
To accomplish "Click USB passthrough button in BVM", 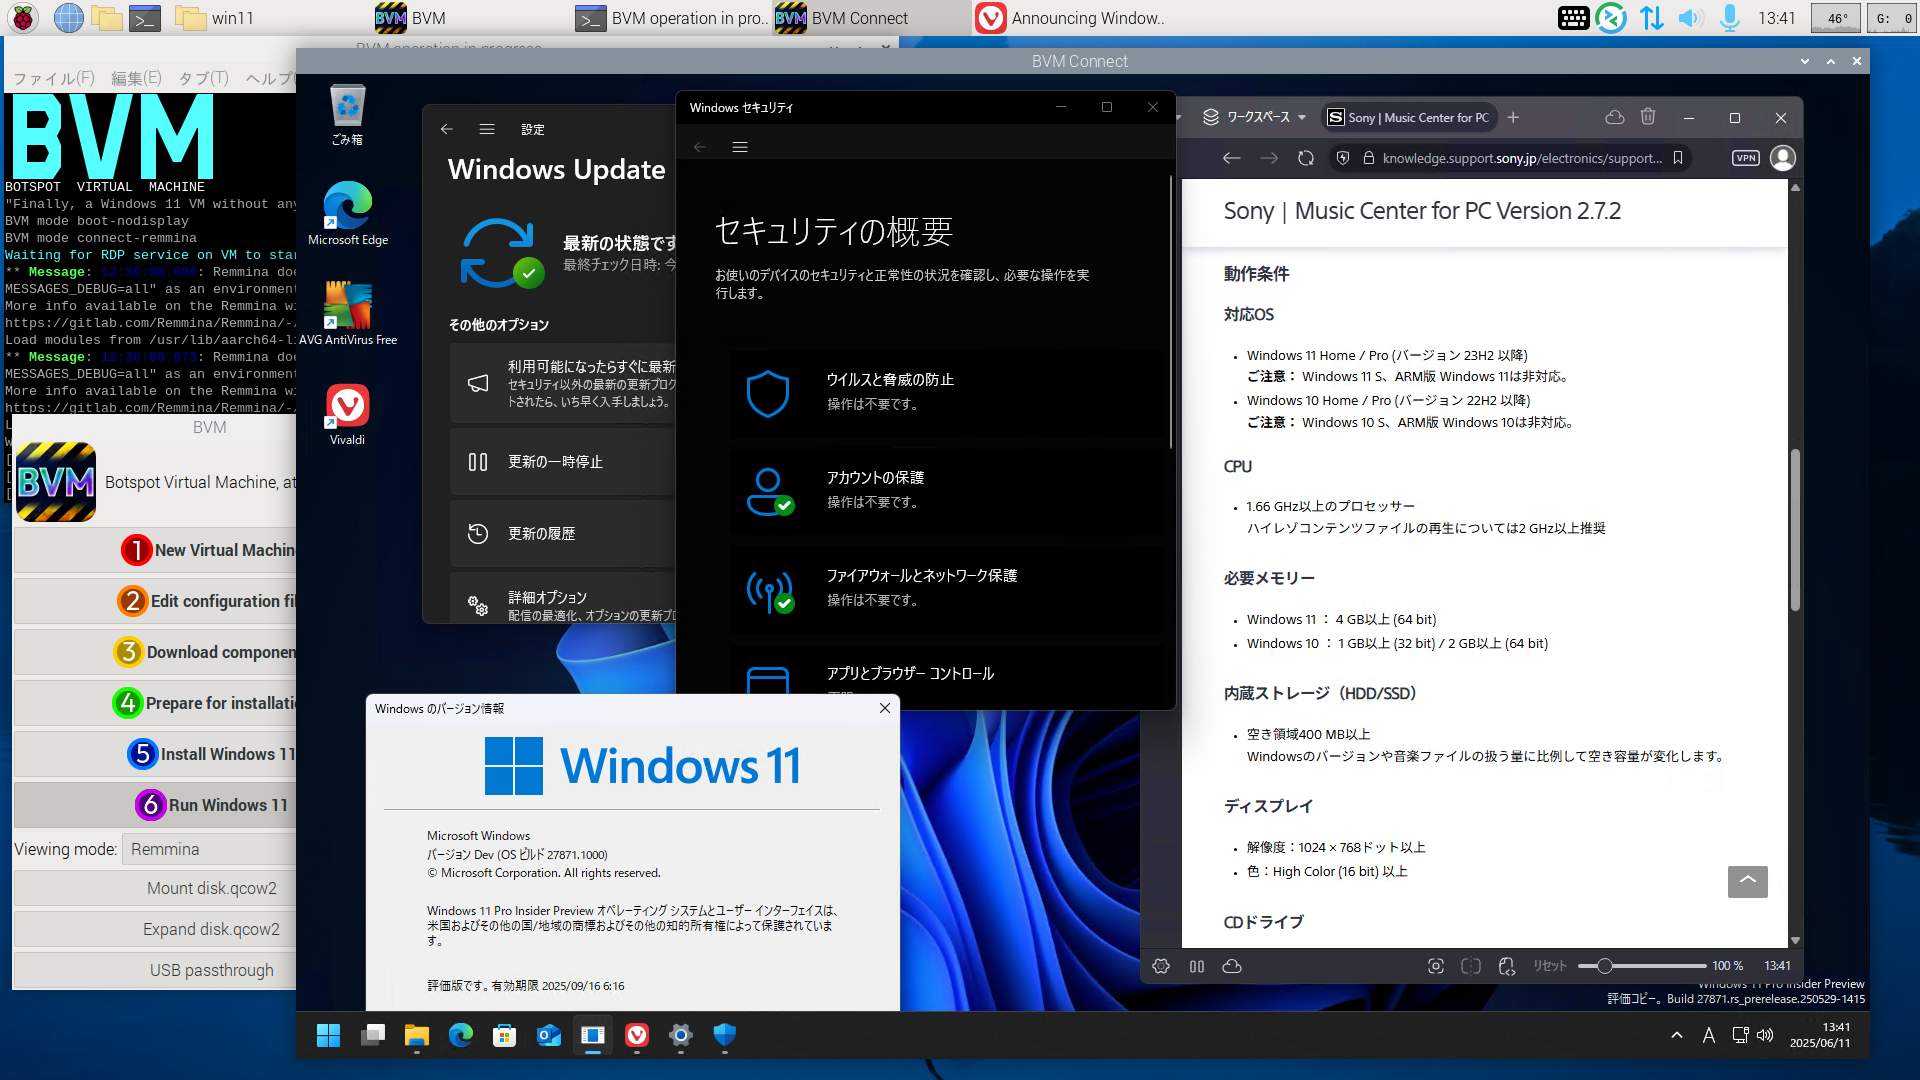I will point(155,970).
